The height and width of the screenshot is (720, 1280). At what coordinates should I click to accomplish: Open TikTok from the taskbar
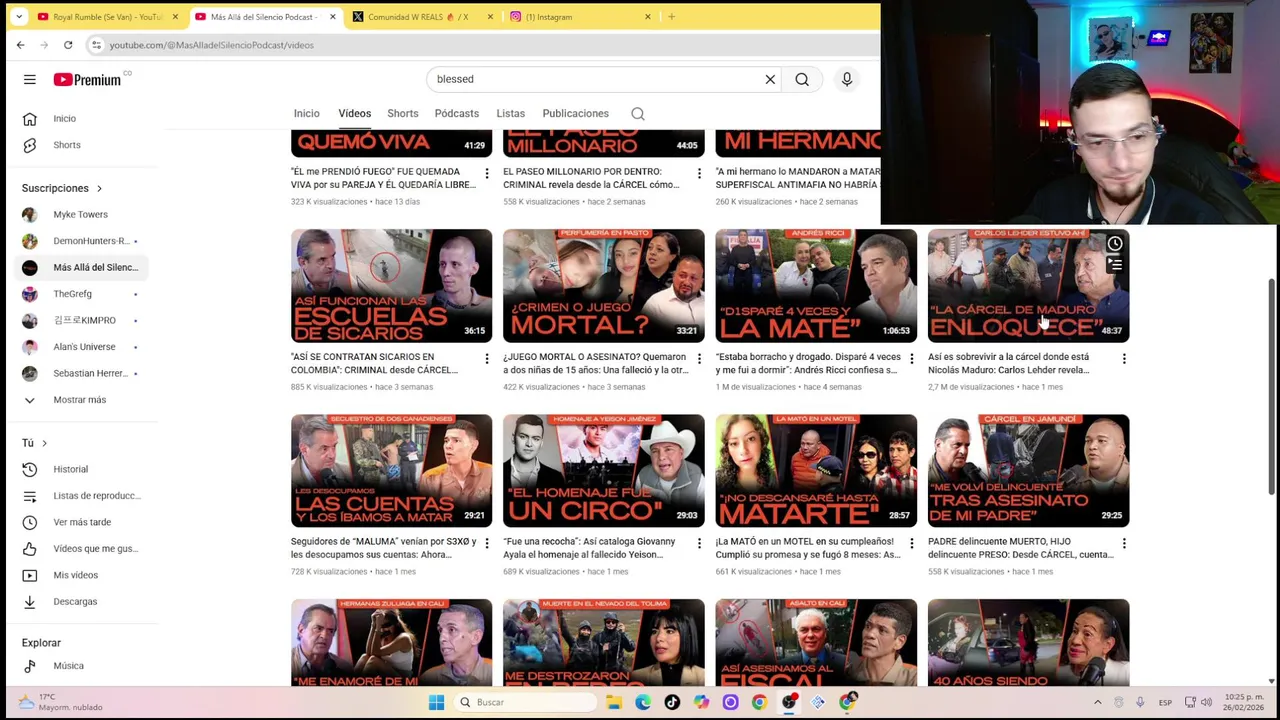point(672,702)
